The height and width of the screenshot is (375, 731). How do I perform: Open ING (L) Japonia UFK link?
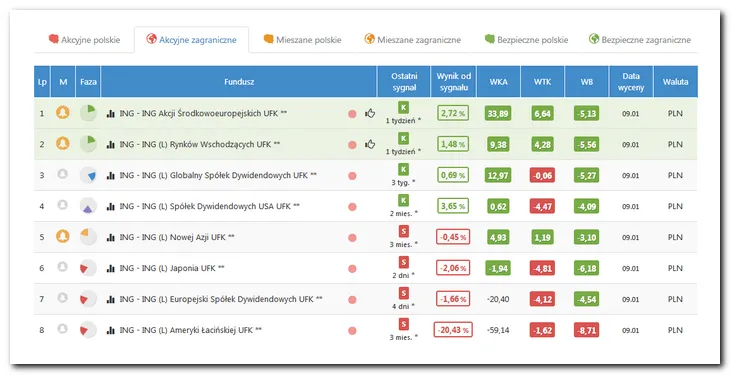[172, 268]
